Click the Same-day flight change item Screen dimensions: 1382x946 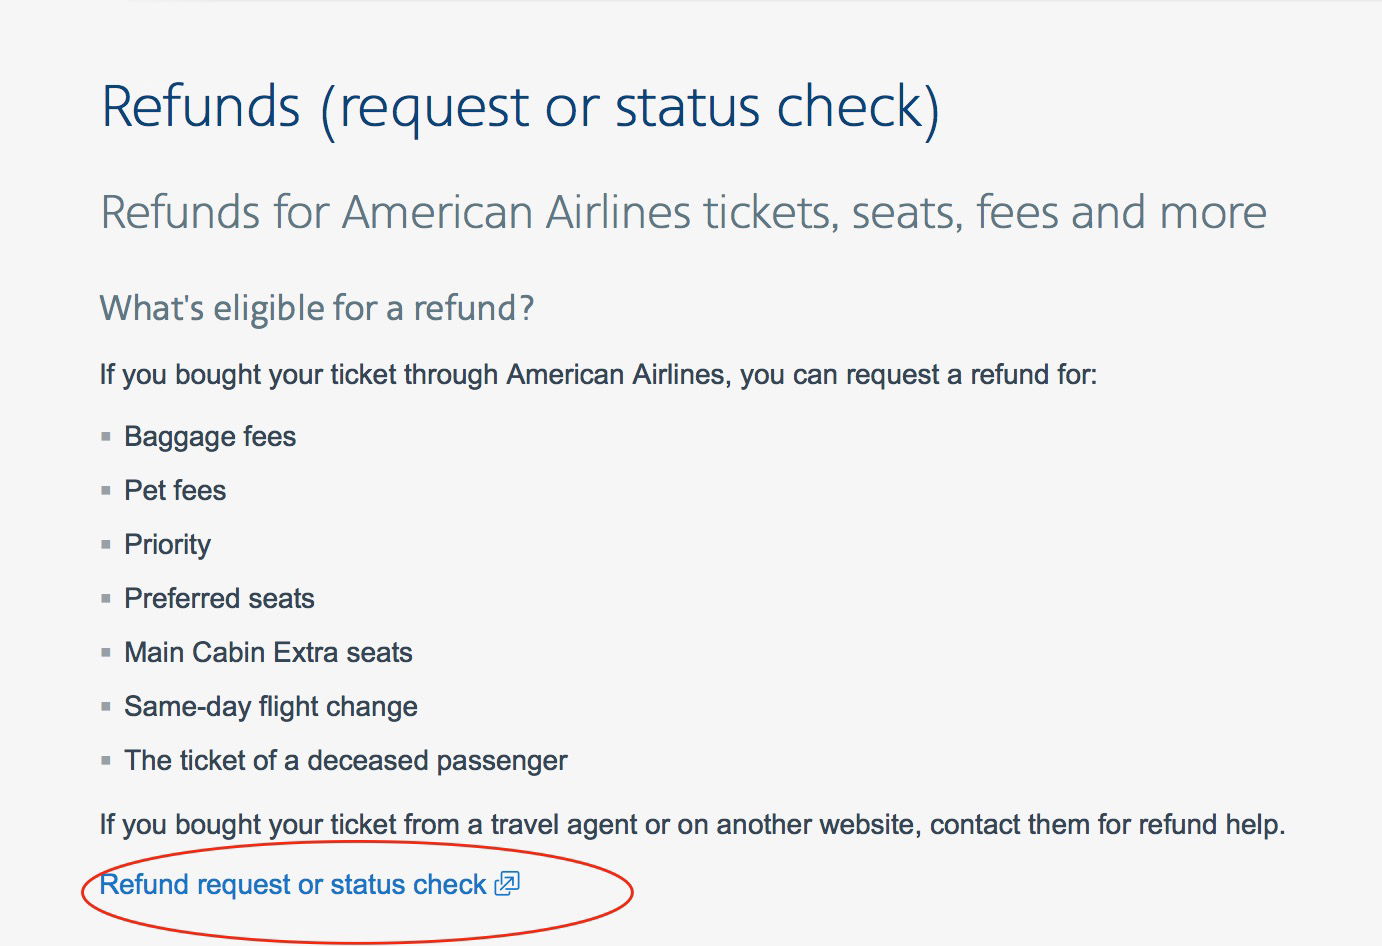pyautogui.click(x=271, y=707)
